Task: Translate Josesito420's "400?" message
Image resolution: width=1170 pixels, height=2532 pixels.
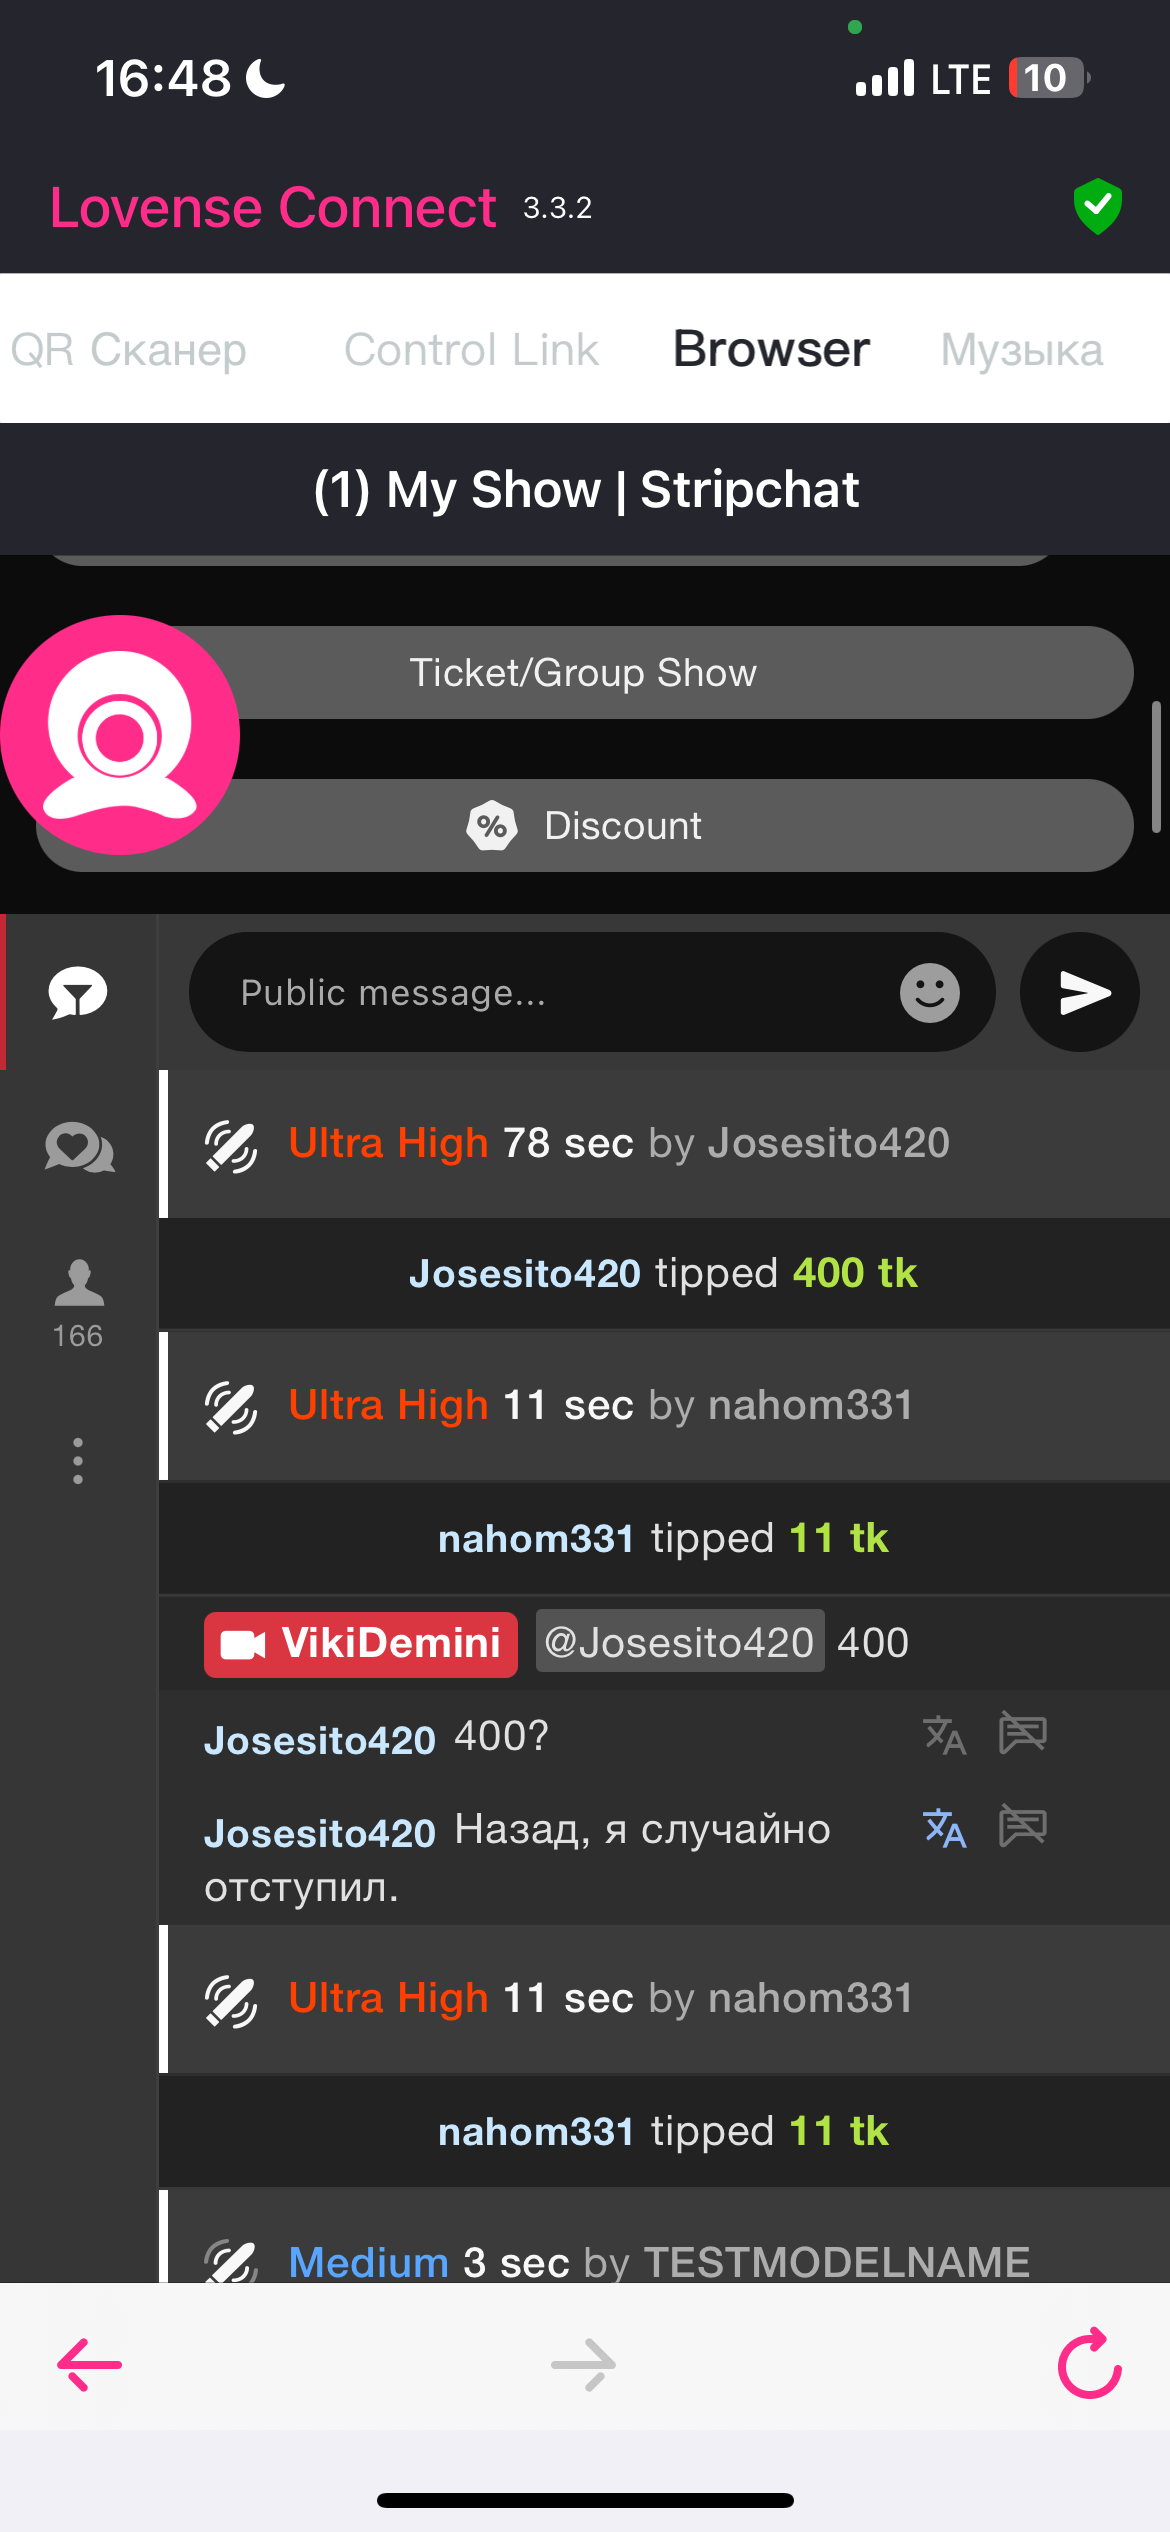Action: [944, 1735]
